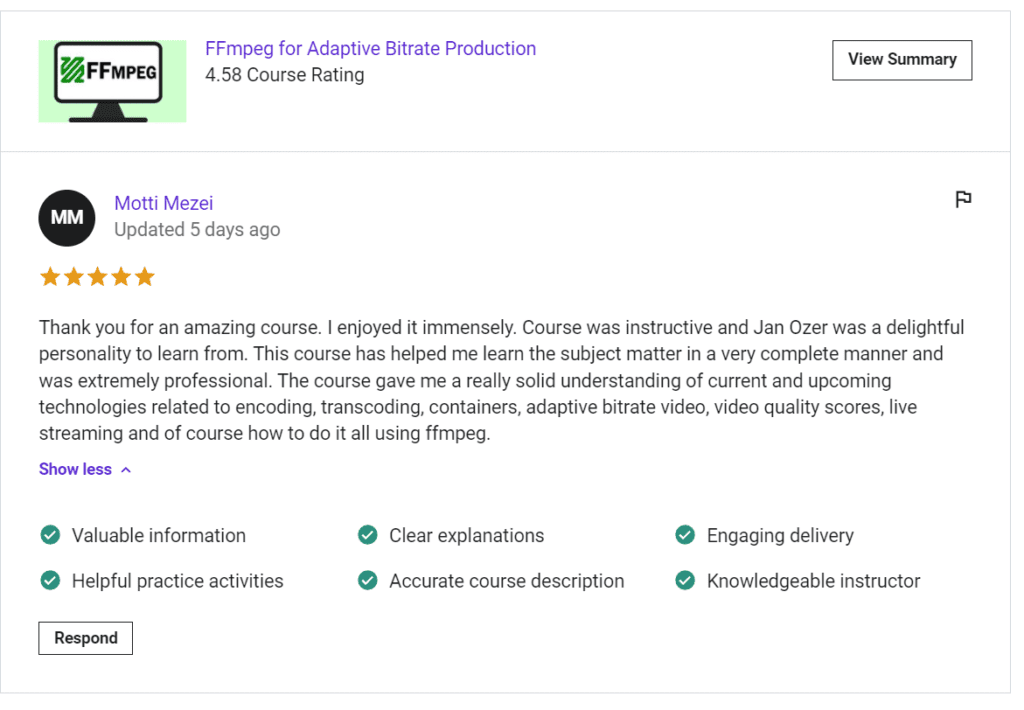Click the third rating star
Screen dimensions: 1024x710
[97, 277]
